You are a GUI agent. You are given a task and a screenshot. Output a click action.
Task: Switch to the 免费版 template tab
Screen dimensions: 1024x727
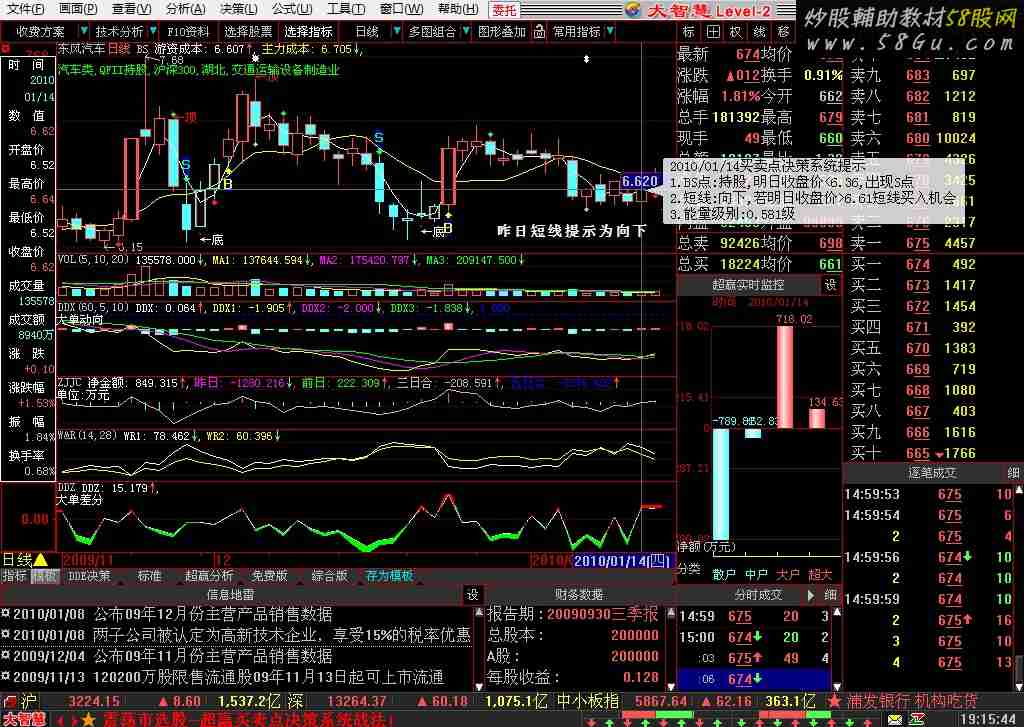point(270,576)
